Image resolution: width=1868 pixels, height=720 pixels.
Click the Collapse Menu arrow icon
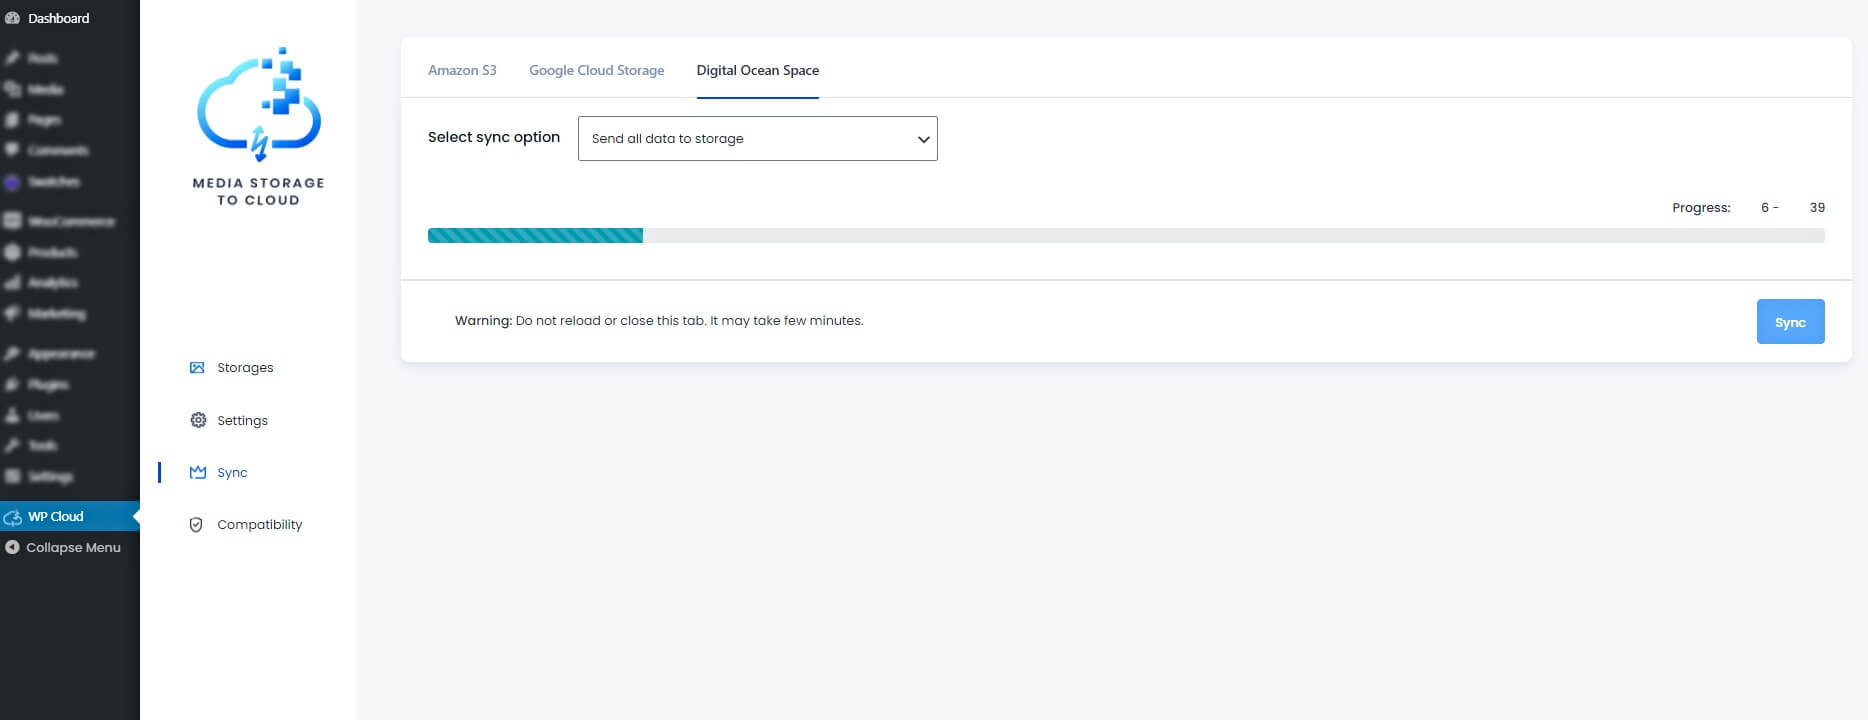12,547
